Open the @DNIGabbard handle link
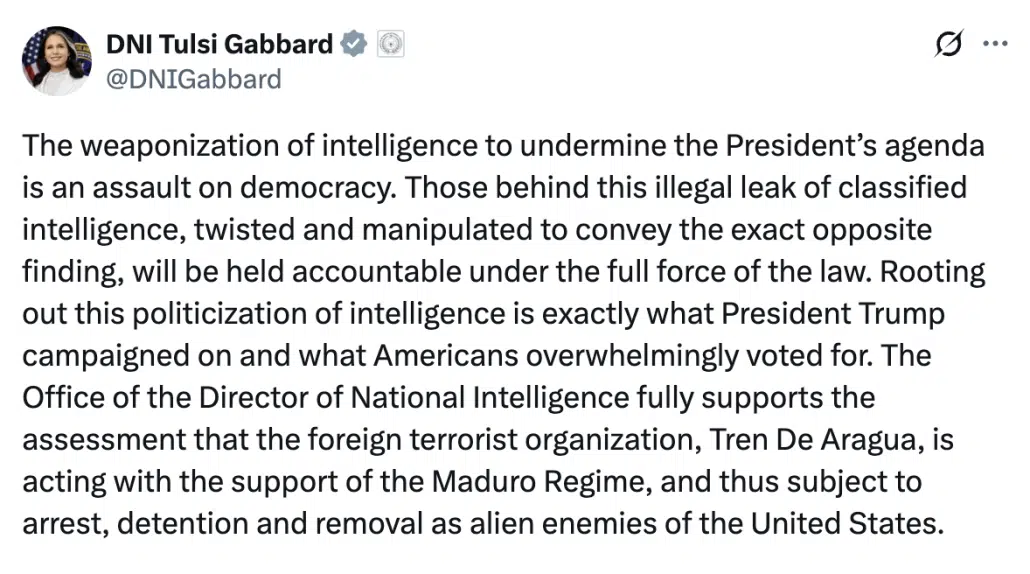The image size is (1030, 574). pos(193,78)
